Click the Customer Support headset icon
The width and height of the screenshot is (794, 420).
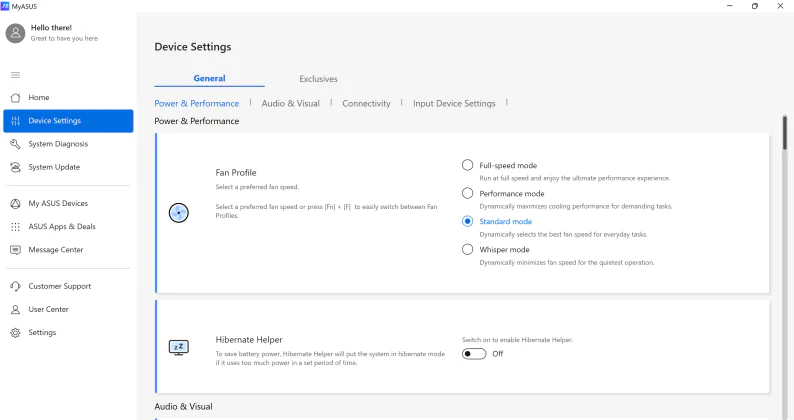16,286
